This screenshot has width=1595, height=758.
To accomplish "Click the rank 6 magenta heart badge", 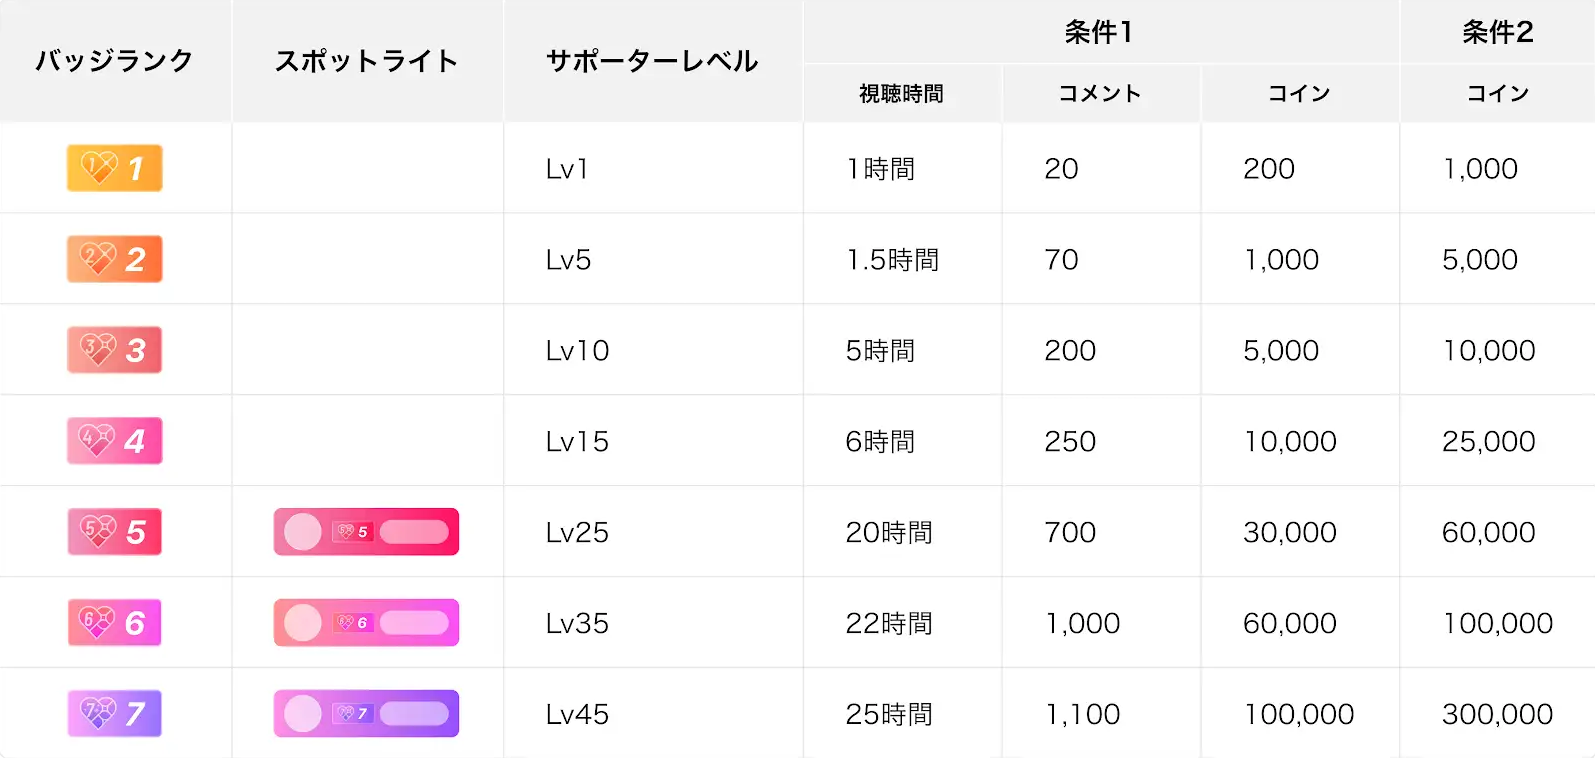I will pos(114,623).
